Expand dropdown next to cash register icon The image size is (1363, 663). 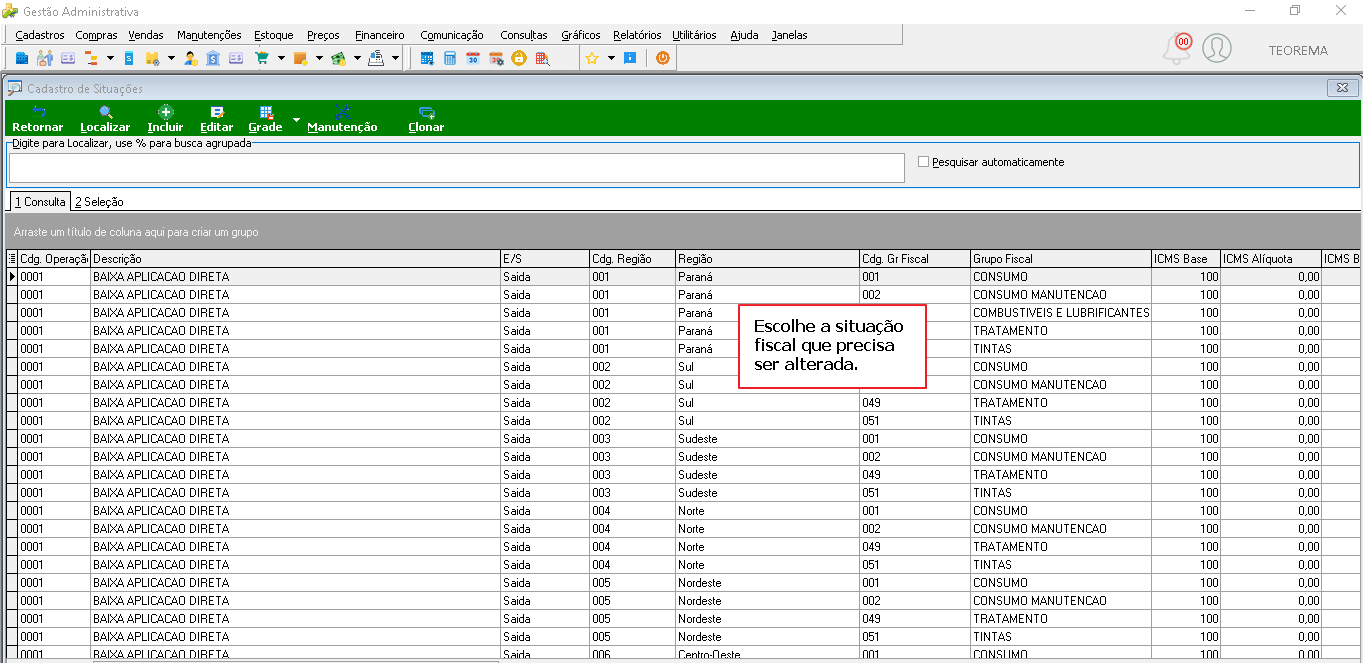[x=395, y=58]
